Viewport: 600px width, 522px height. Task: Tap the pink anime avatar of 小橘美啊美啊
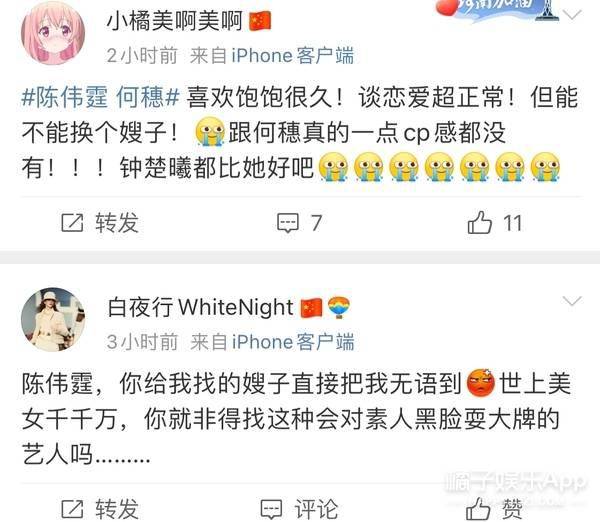coord(53,33)
